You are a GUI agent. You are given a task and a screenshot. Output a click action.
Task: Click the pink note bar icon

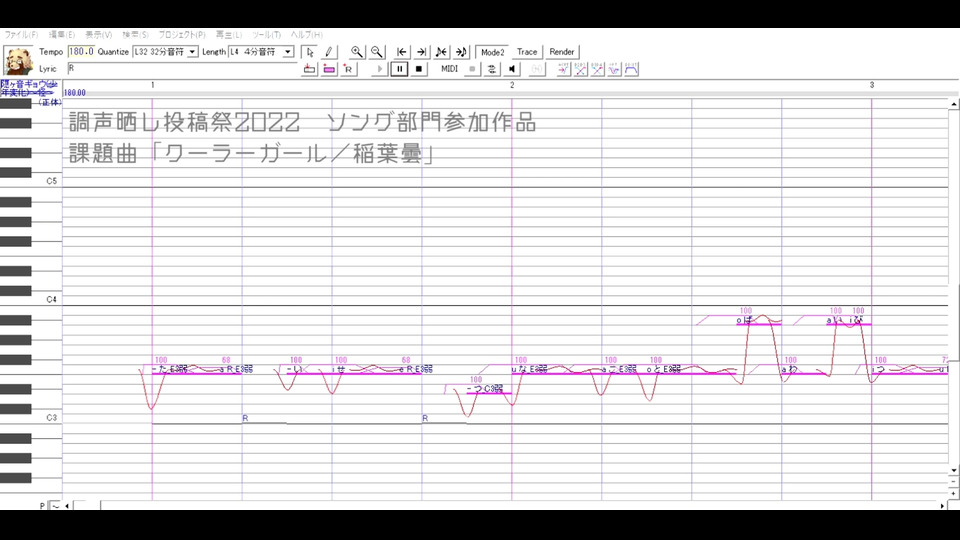[329, 69]
